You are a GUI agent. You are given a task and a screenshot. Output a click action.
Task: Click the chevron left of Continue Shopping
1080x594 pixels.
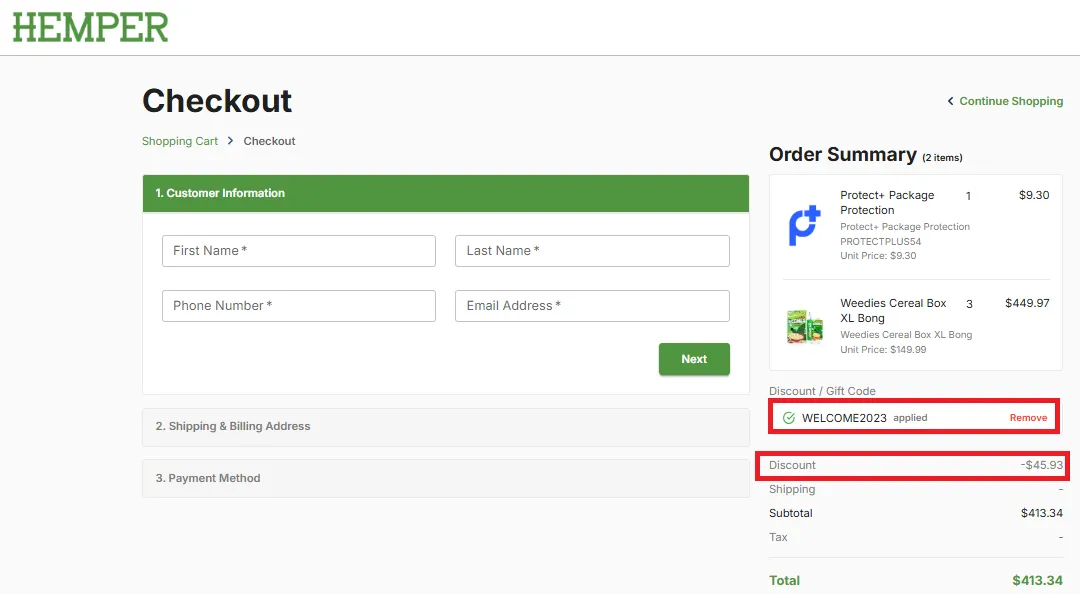951,101
